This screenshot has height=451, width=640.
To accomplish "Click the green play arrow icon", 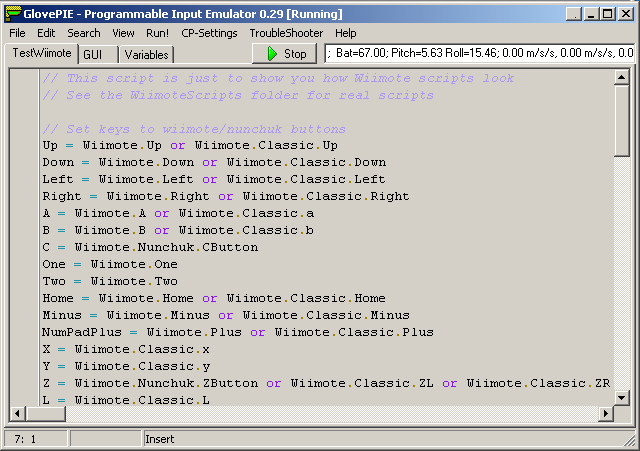I will [272, 53].
